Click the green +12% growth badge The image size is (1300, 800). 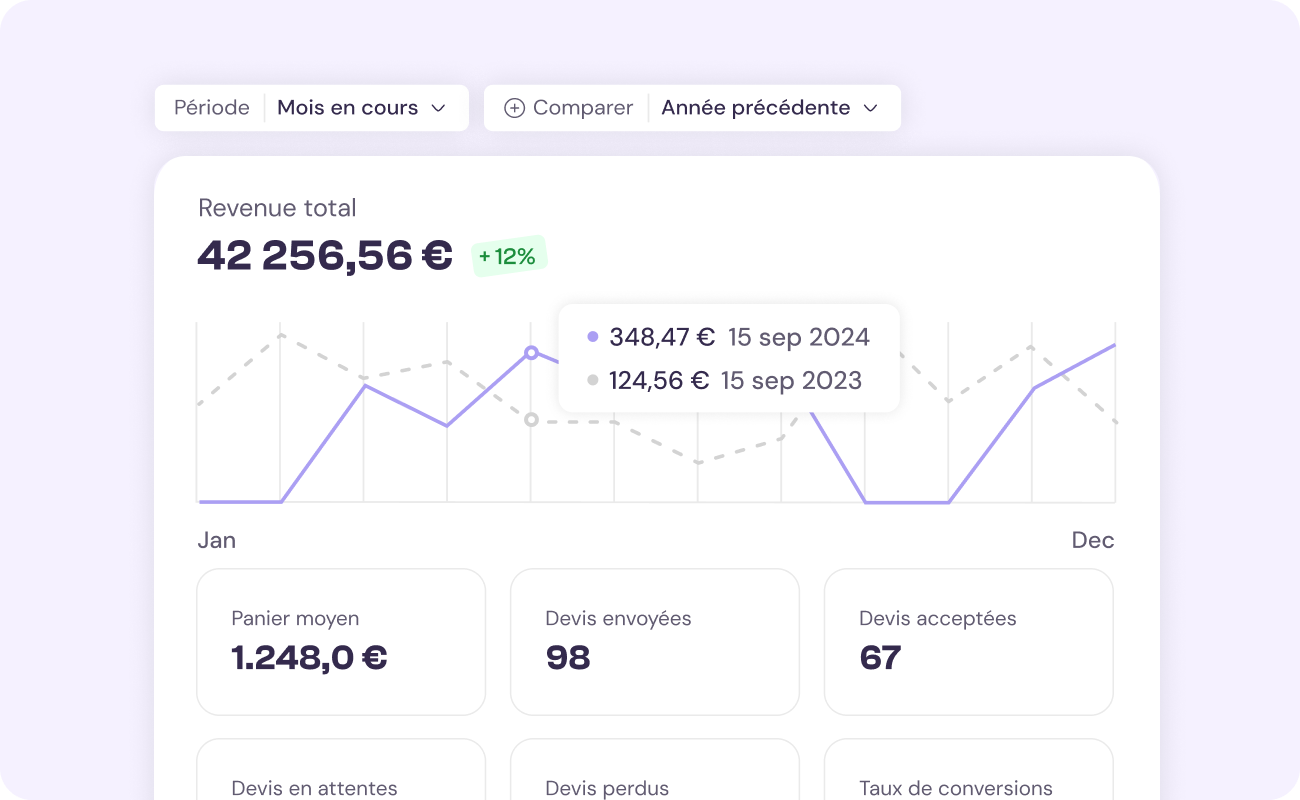coord(509,256)
